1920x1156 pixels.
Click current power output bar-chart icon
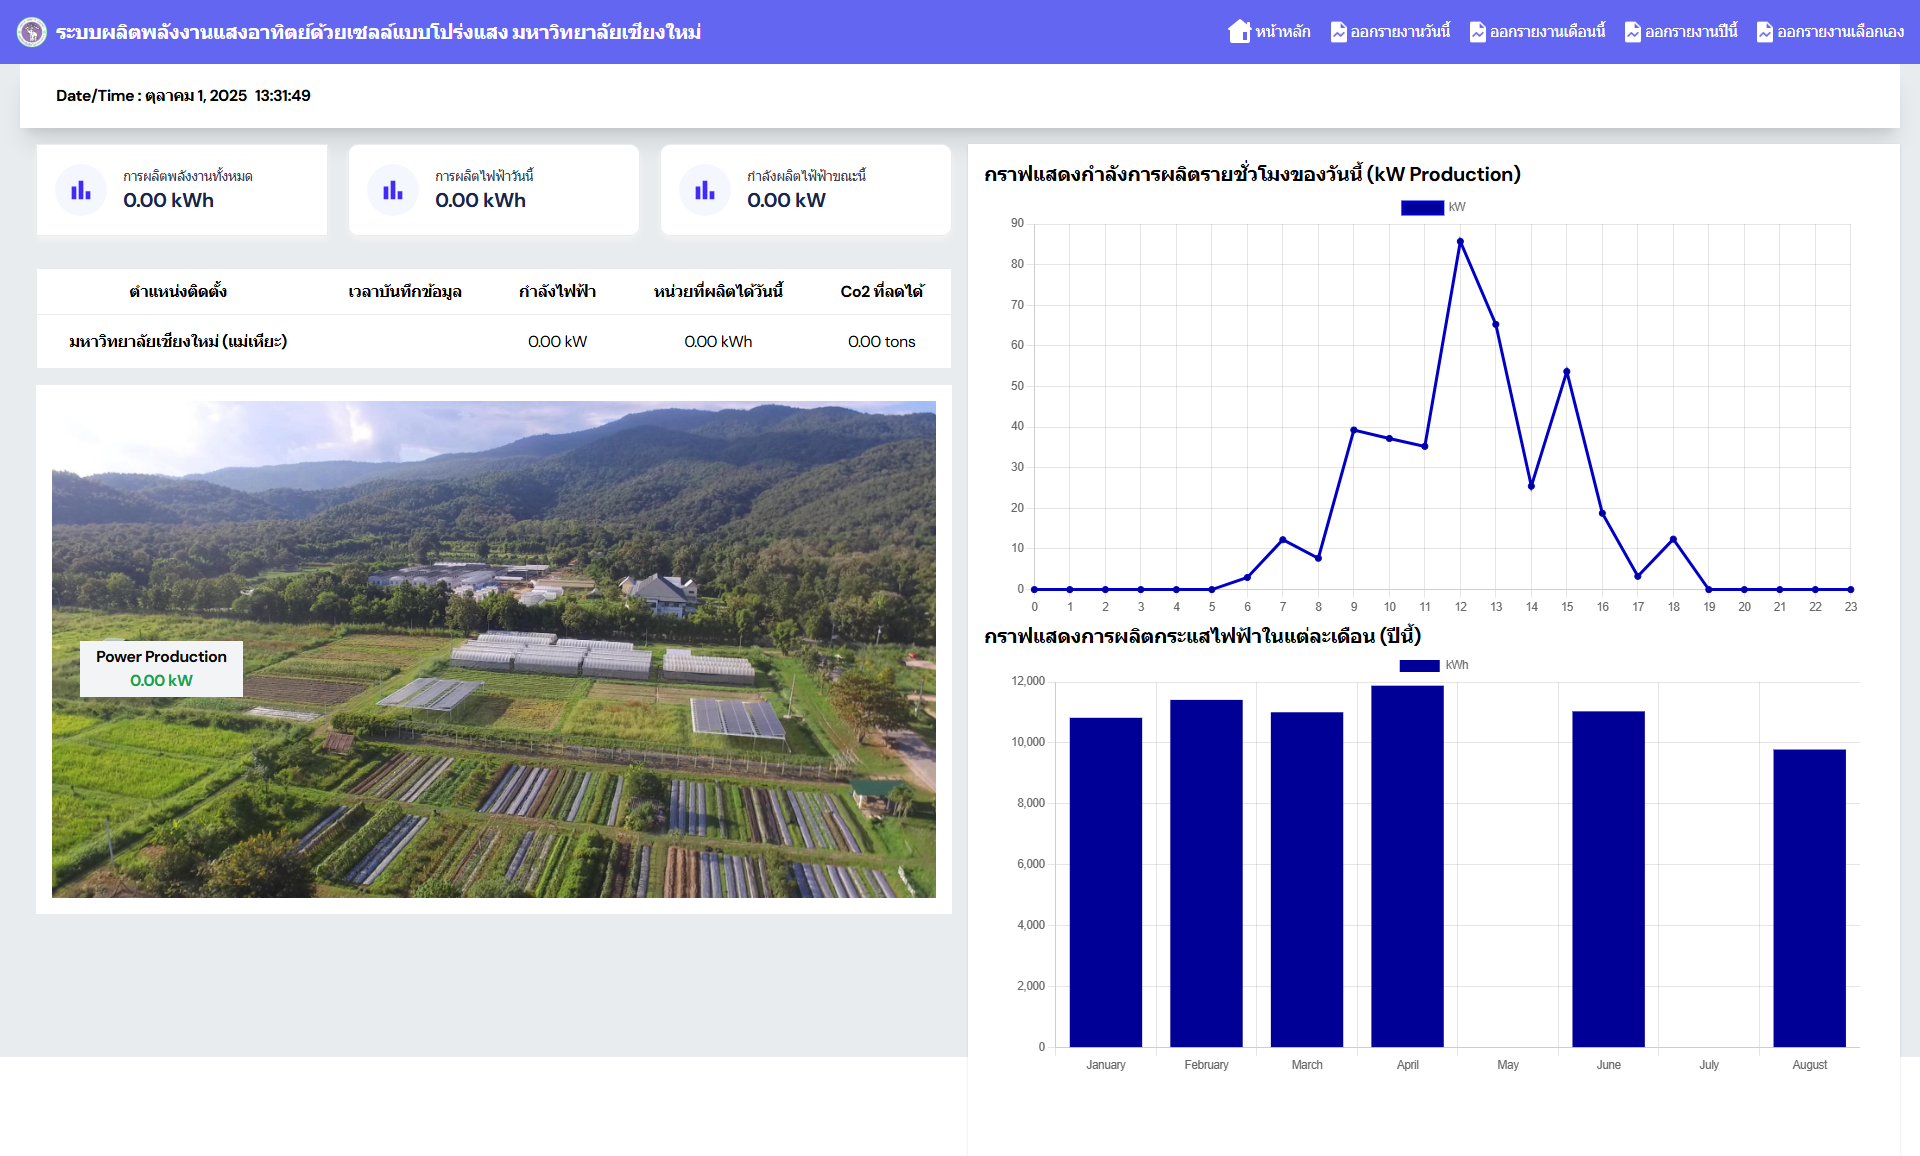[705, 190]
